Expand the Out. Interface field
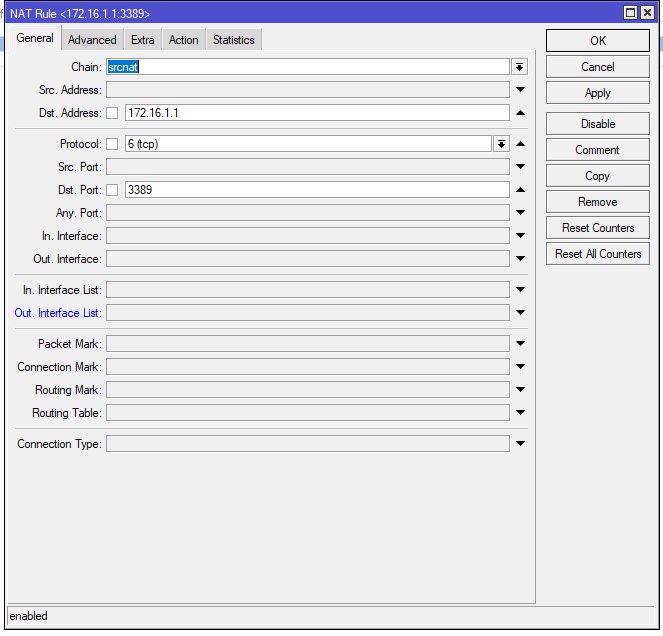The image size is (663, 636). [x=521, y=258]
